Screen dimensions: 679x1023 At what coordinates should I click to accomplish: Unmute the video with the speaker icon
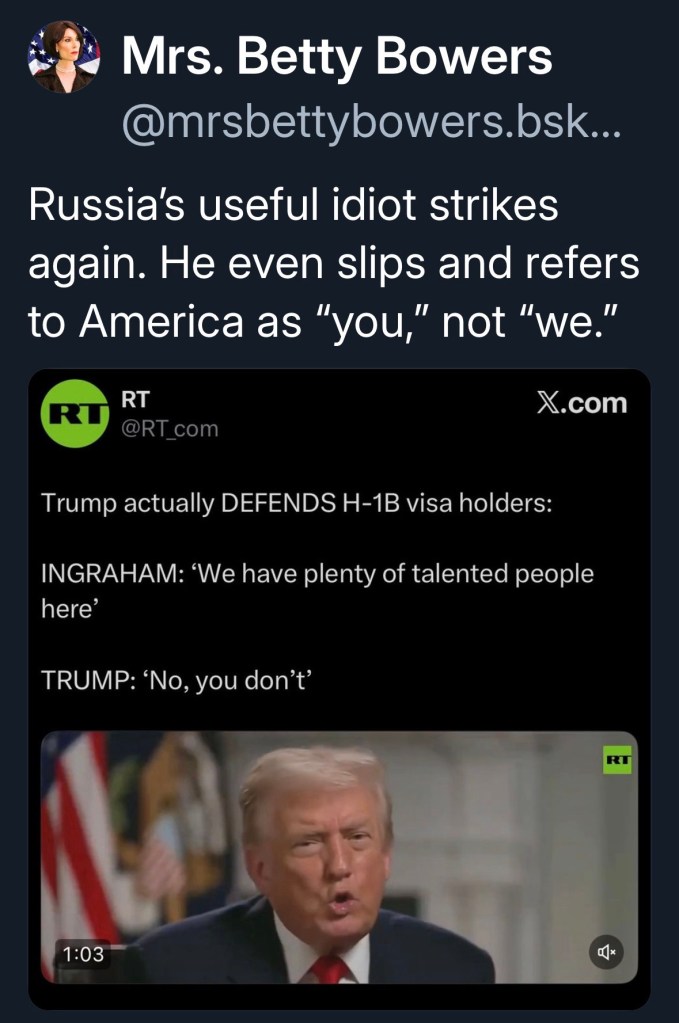coord(606,952)
